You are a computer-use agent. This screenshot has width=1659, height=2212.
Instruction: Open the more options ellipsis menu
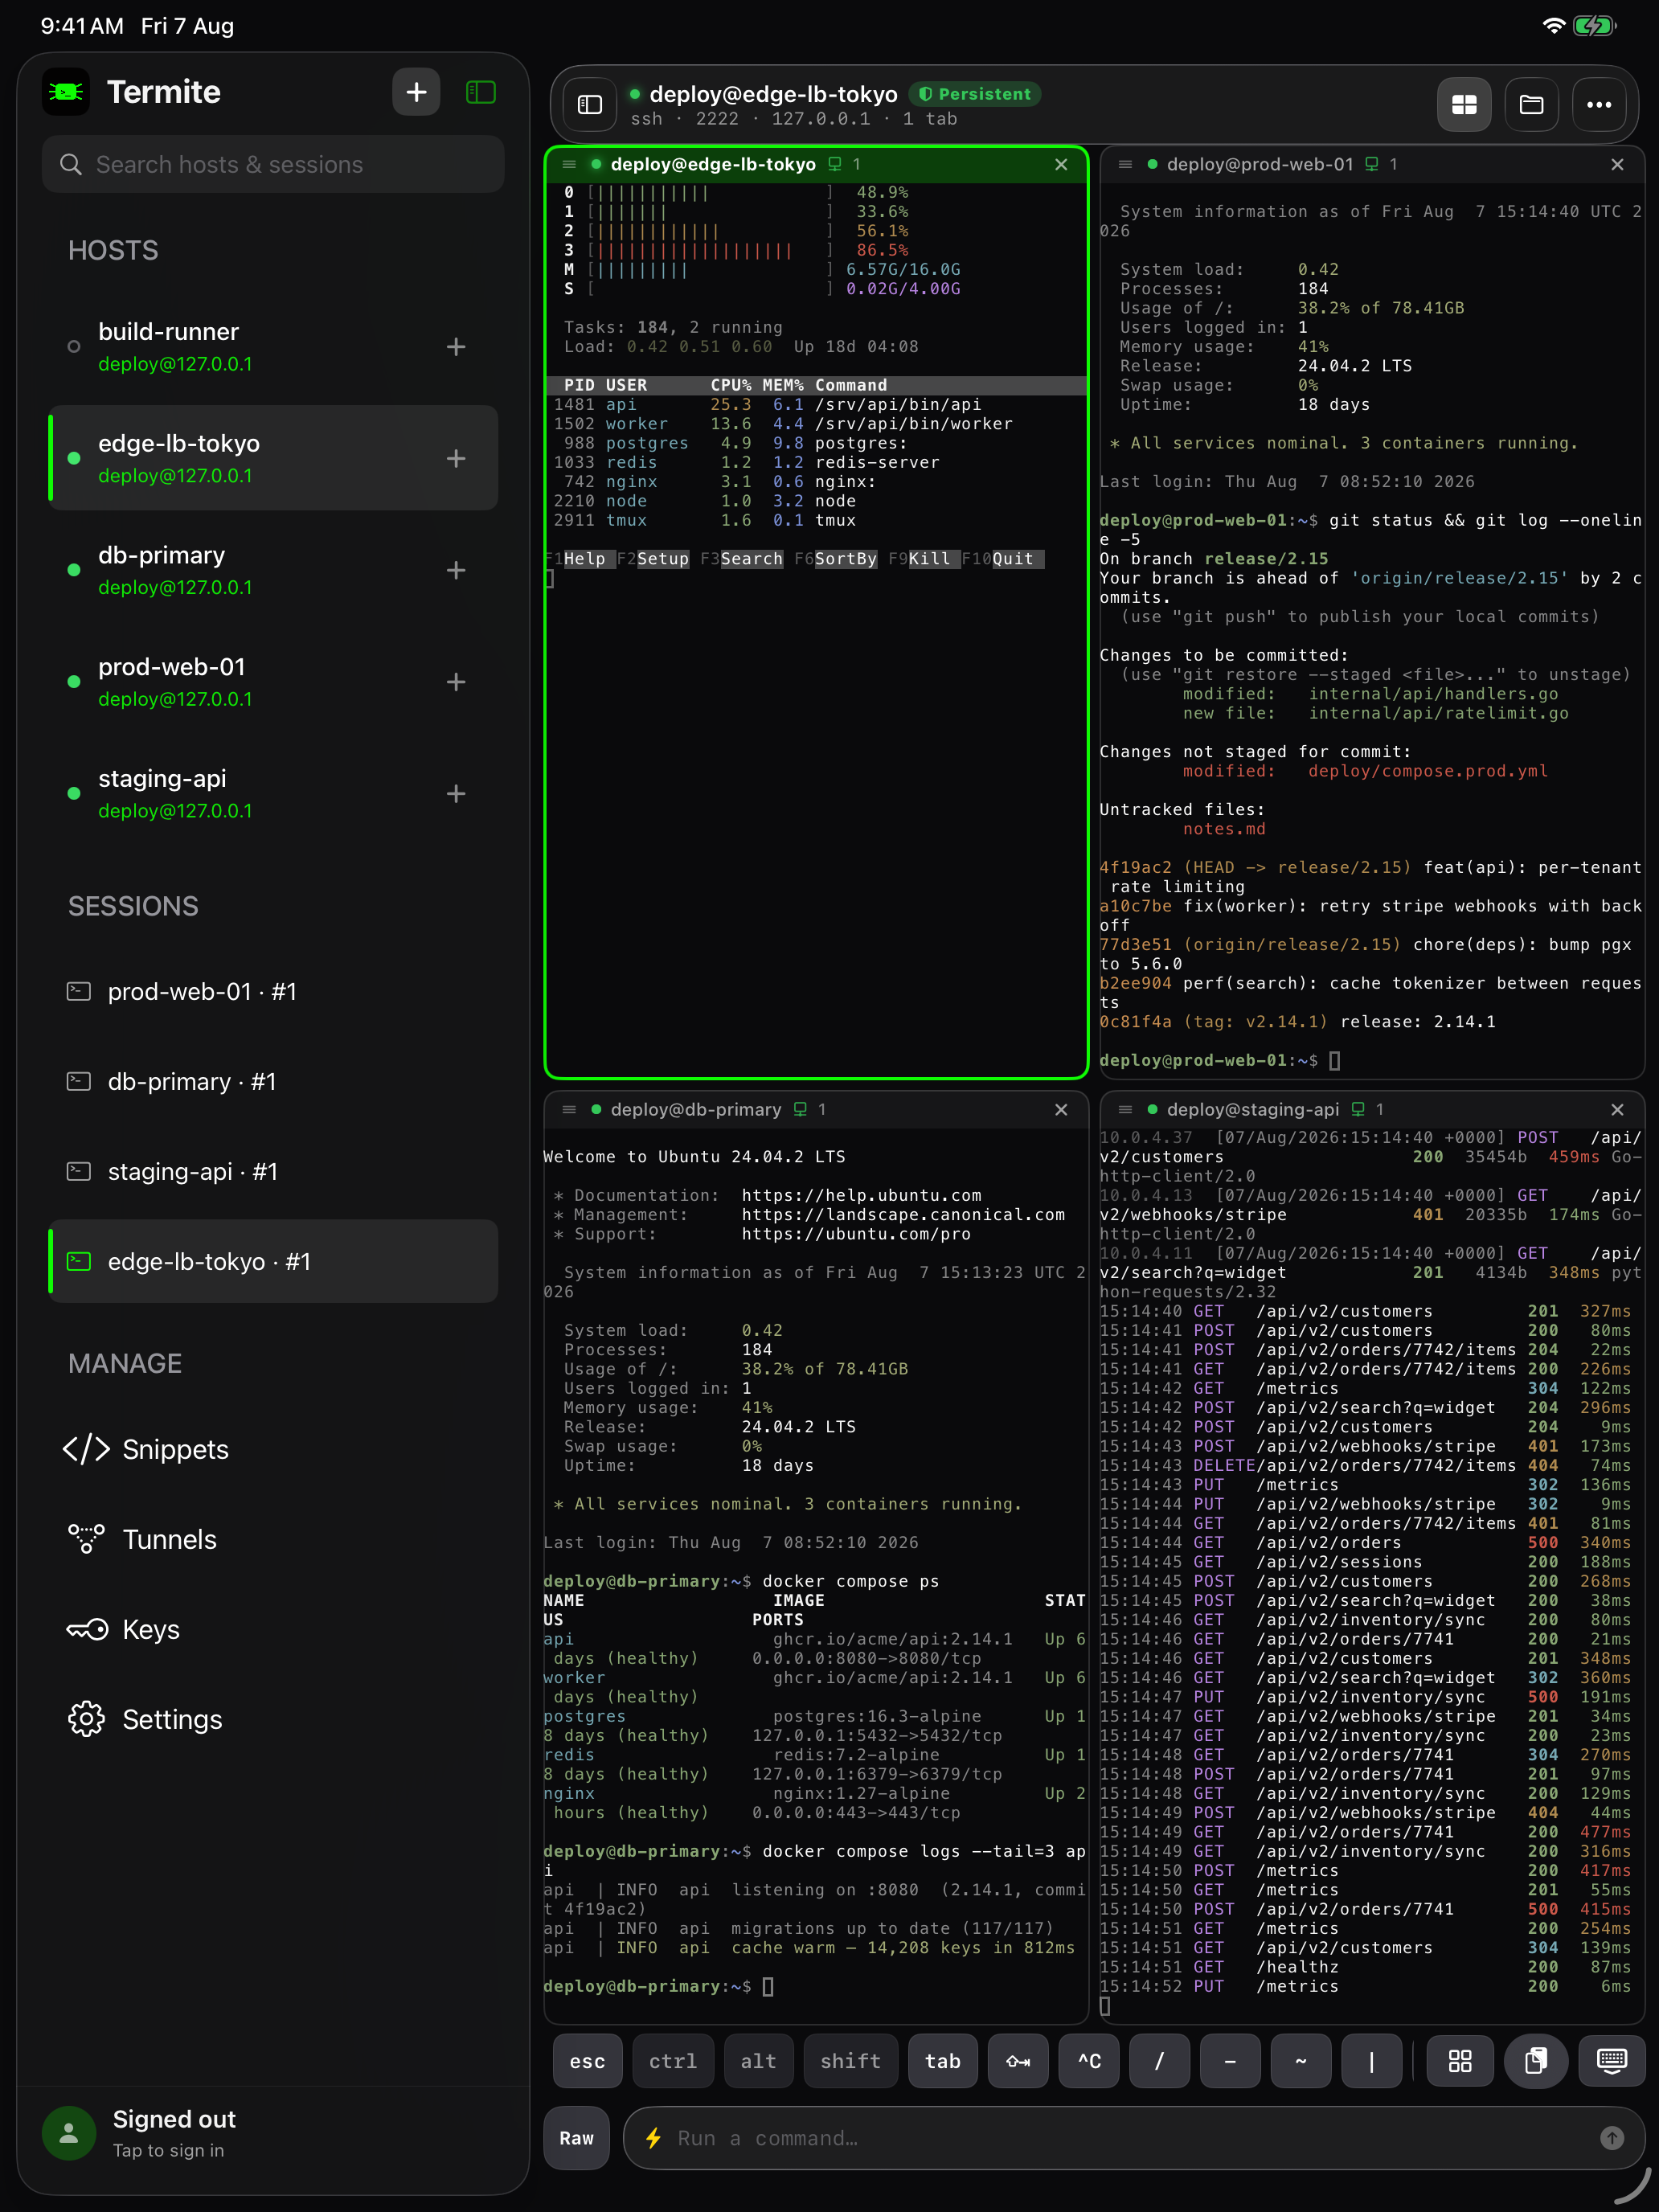click(1598, 104)
